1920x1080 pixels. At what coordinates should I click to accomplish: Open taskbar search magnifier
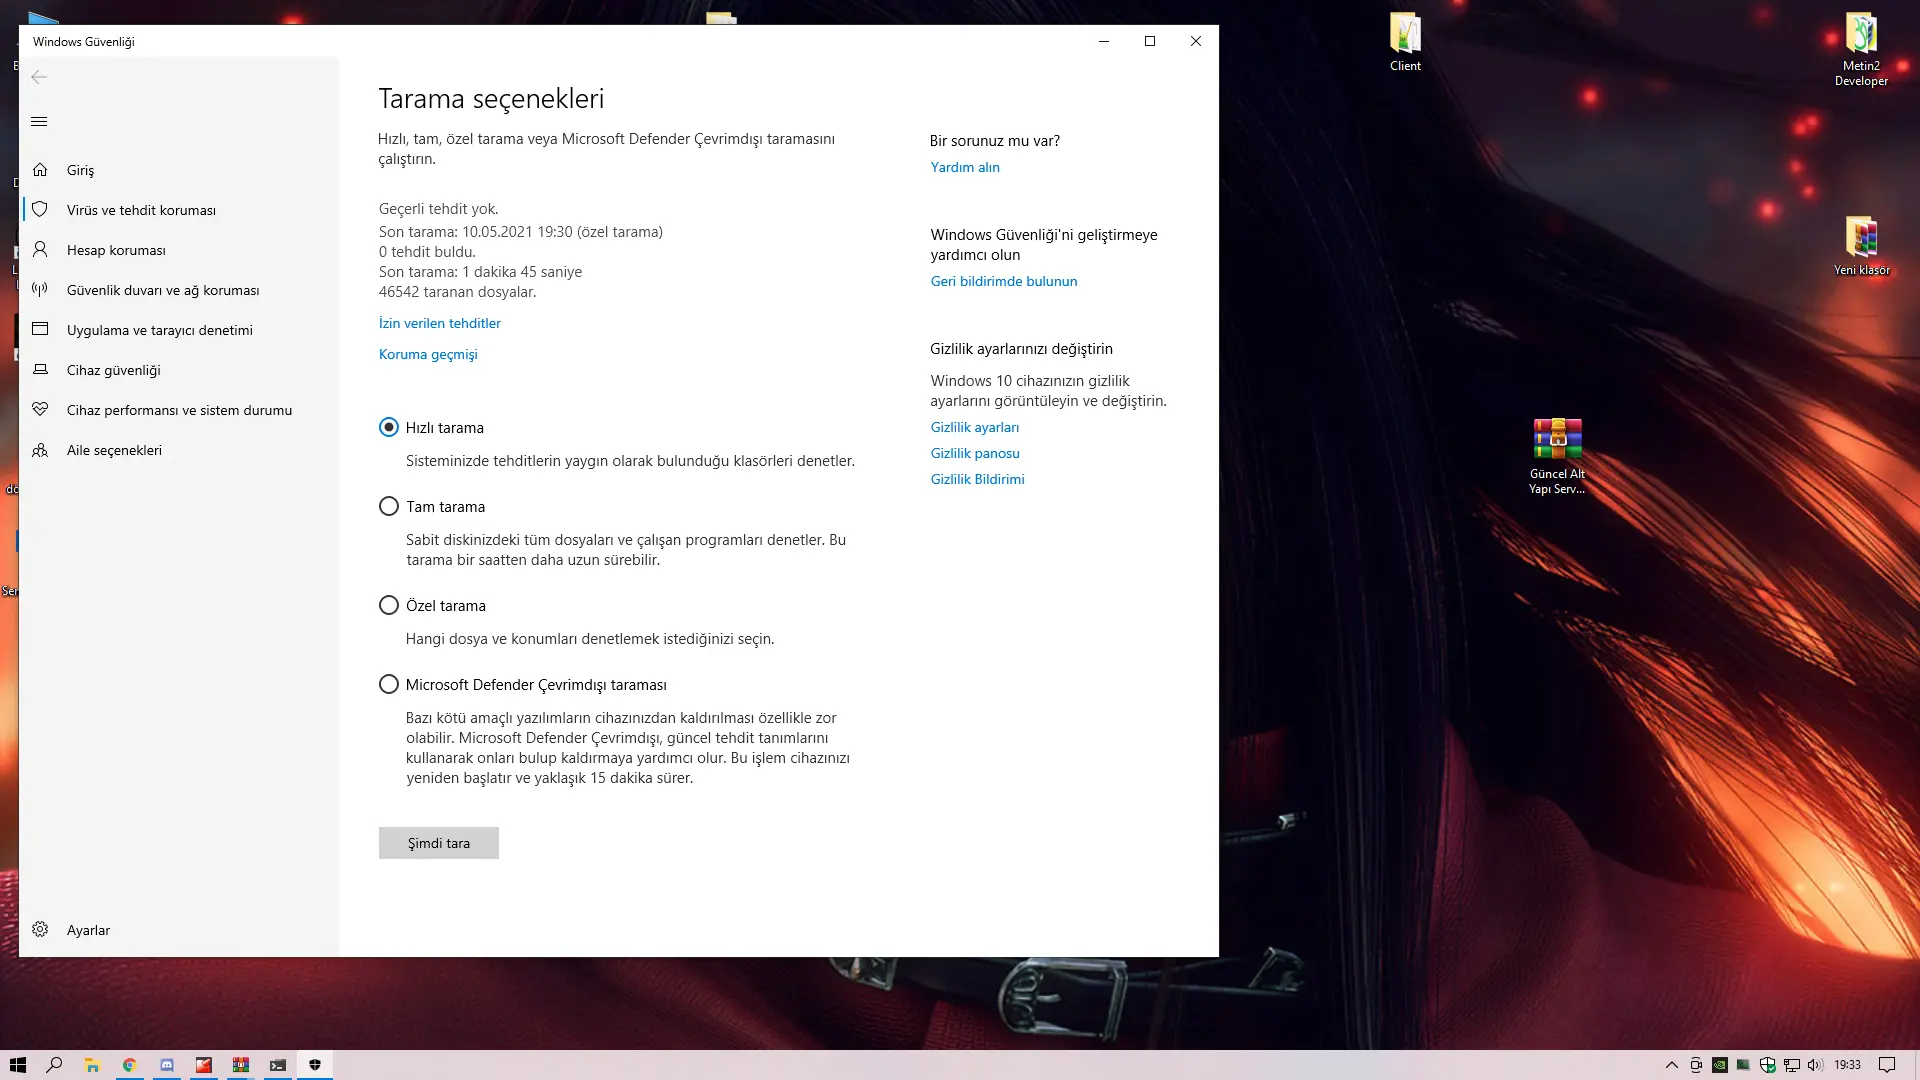pyautogui.click(x=55, y=1065)
